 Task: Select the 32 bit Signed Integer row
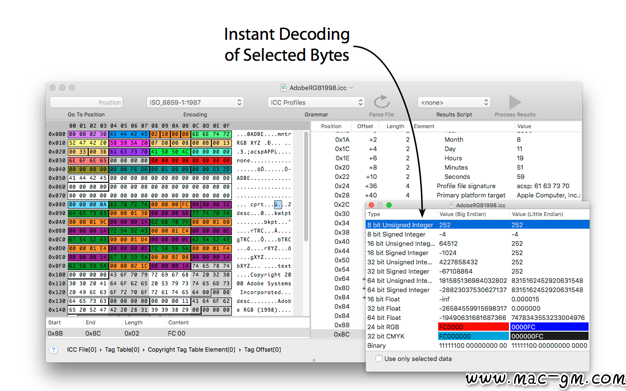(477, 272)
